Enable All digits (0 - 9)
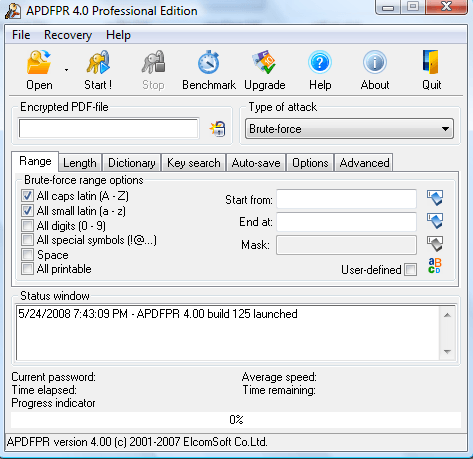 click(27, 226)
